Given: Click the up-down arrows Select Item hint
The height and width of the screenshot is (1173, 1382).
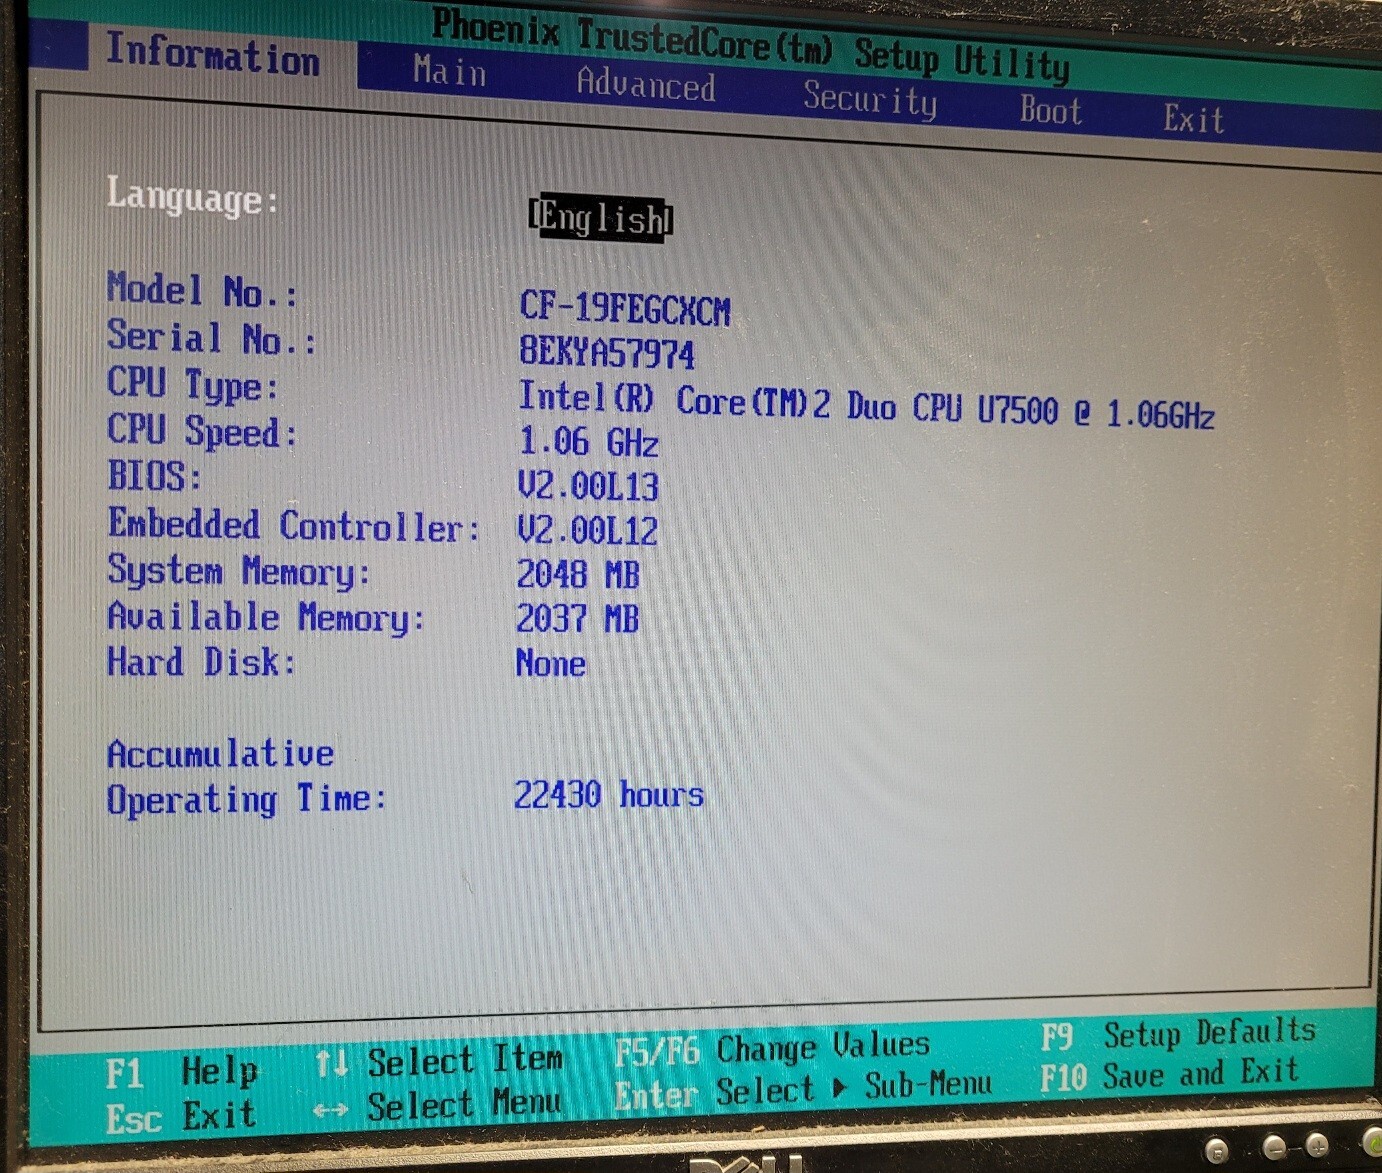Looking at the screenshot, I should pyautogui.click(x=438, y=1060).
